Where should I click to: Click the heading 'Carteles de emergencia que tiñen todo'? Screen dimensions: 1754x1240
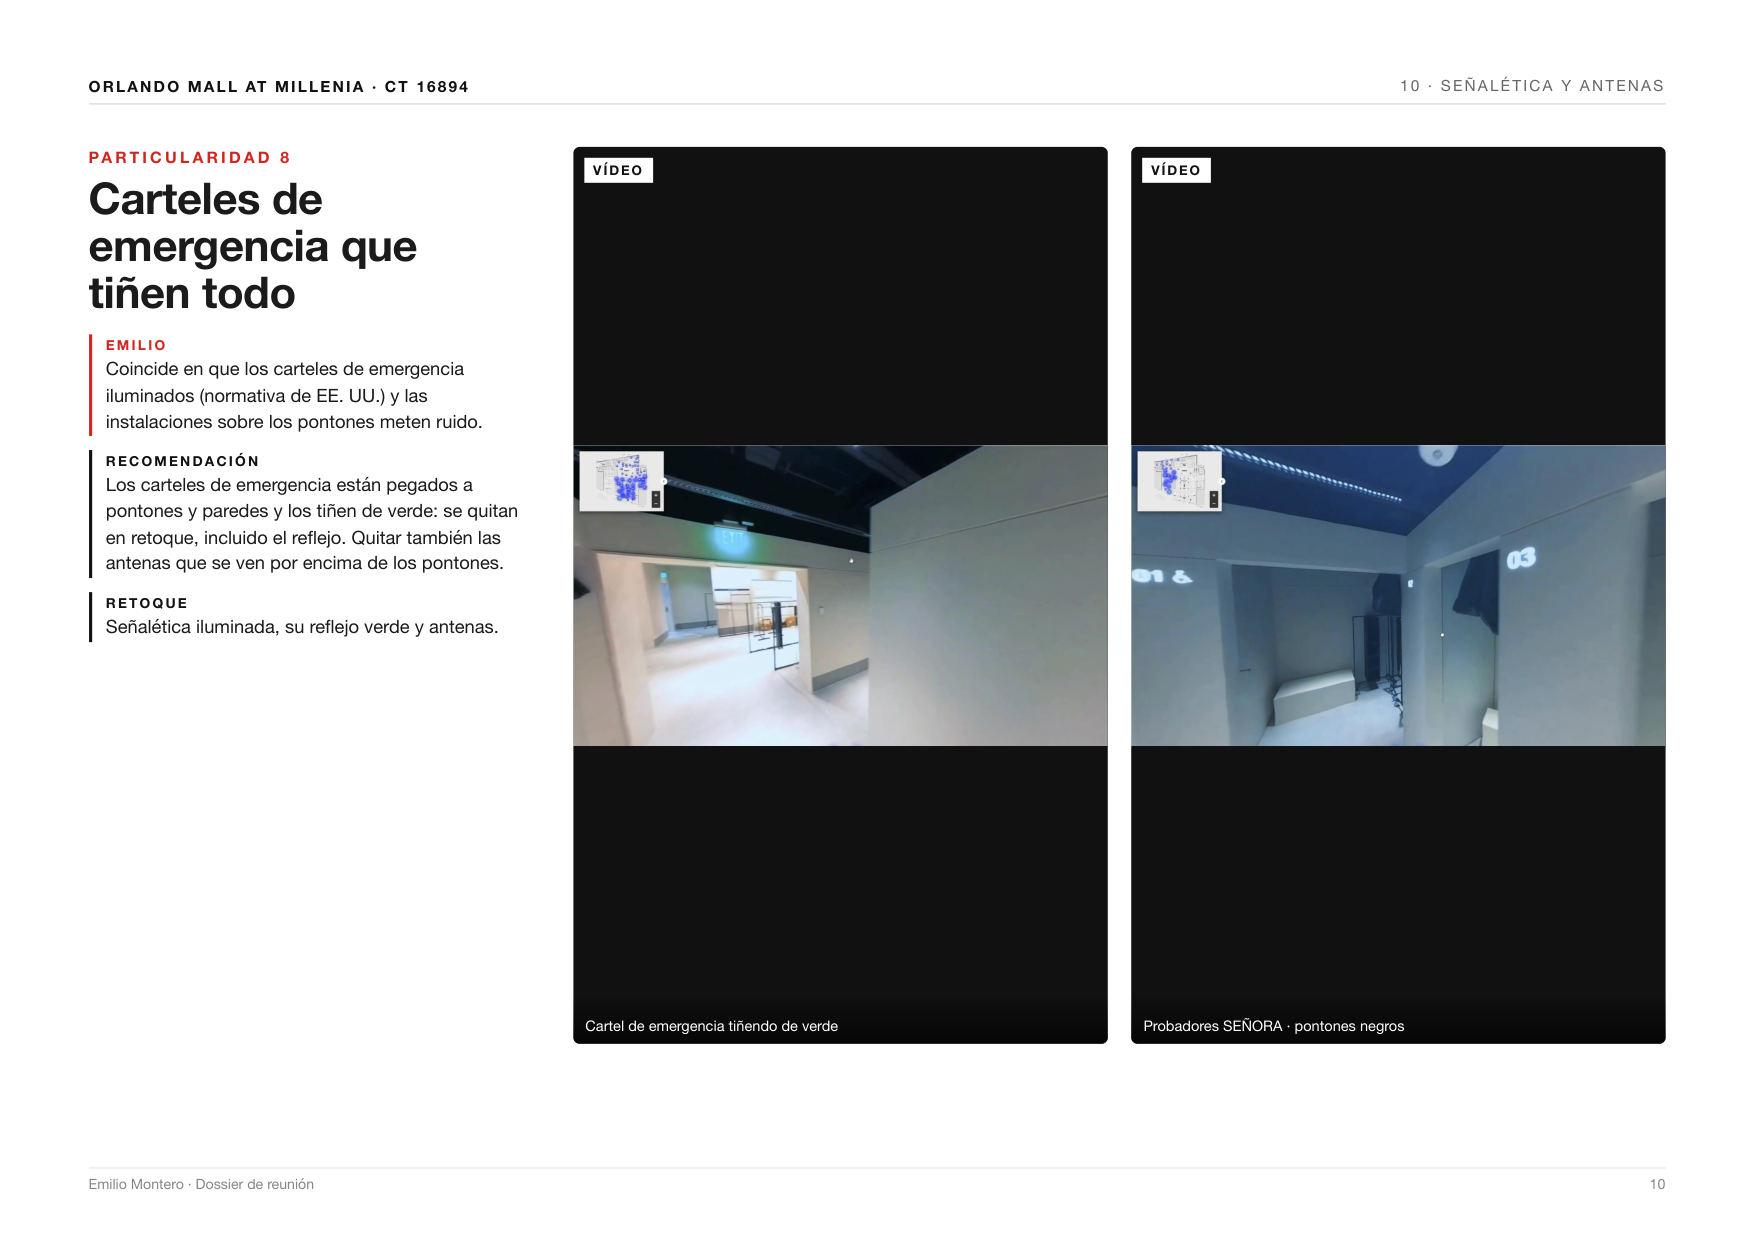tap(253, 246)
